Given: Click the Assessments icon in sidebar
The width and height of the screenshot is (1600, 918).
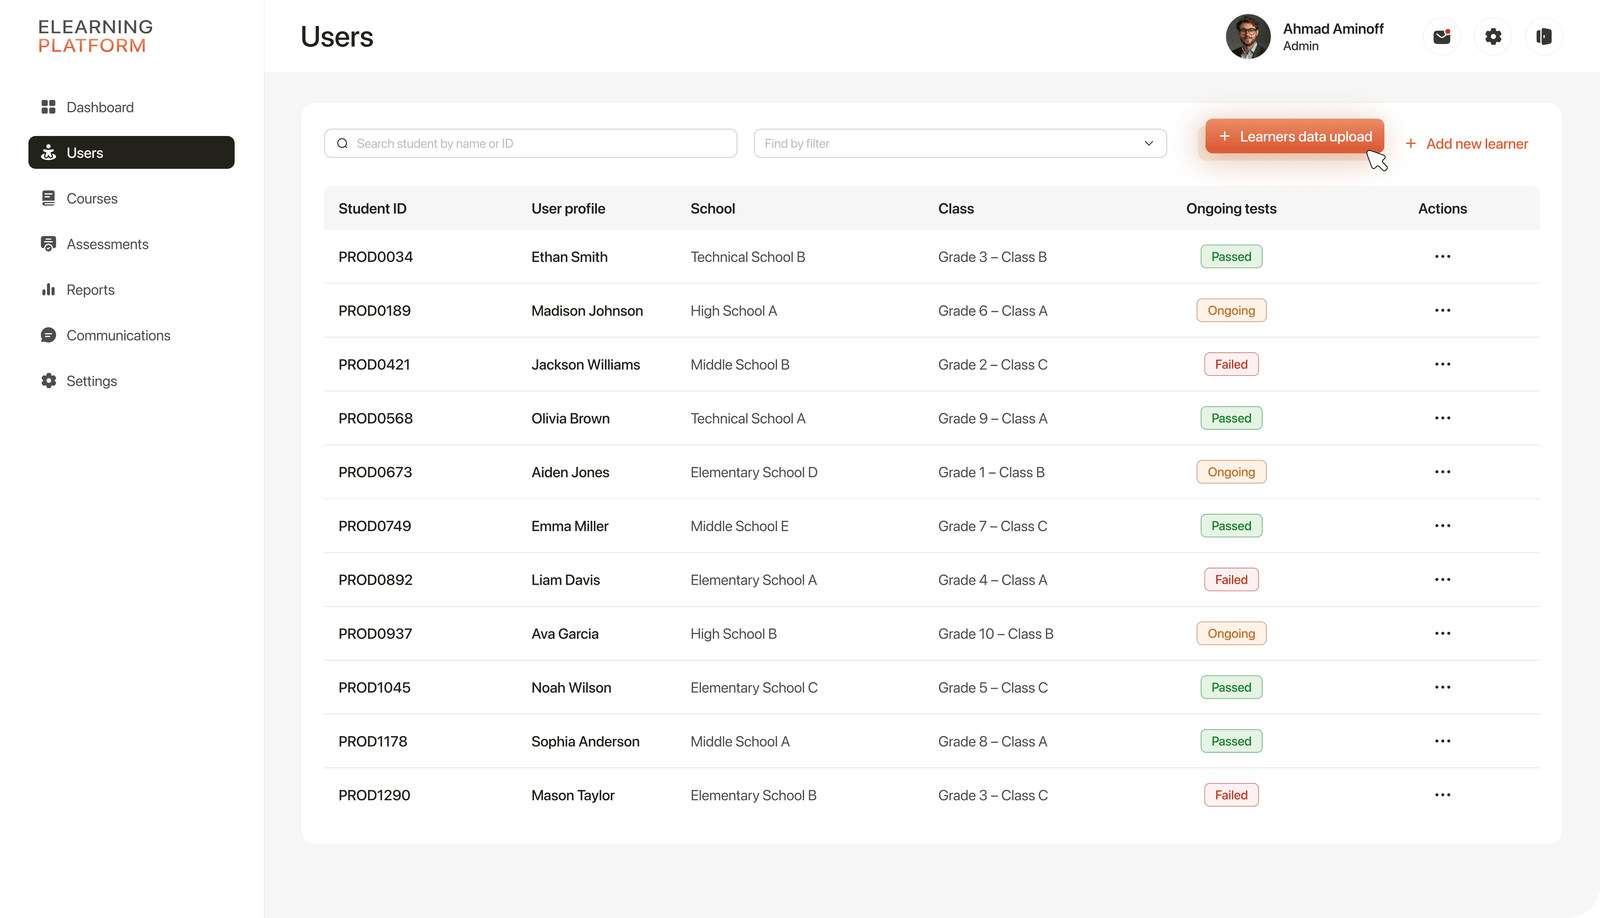Looking at the screenshot, I should coord(48,244).
